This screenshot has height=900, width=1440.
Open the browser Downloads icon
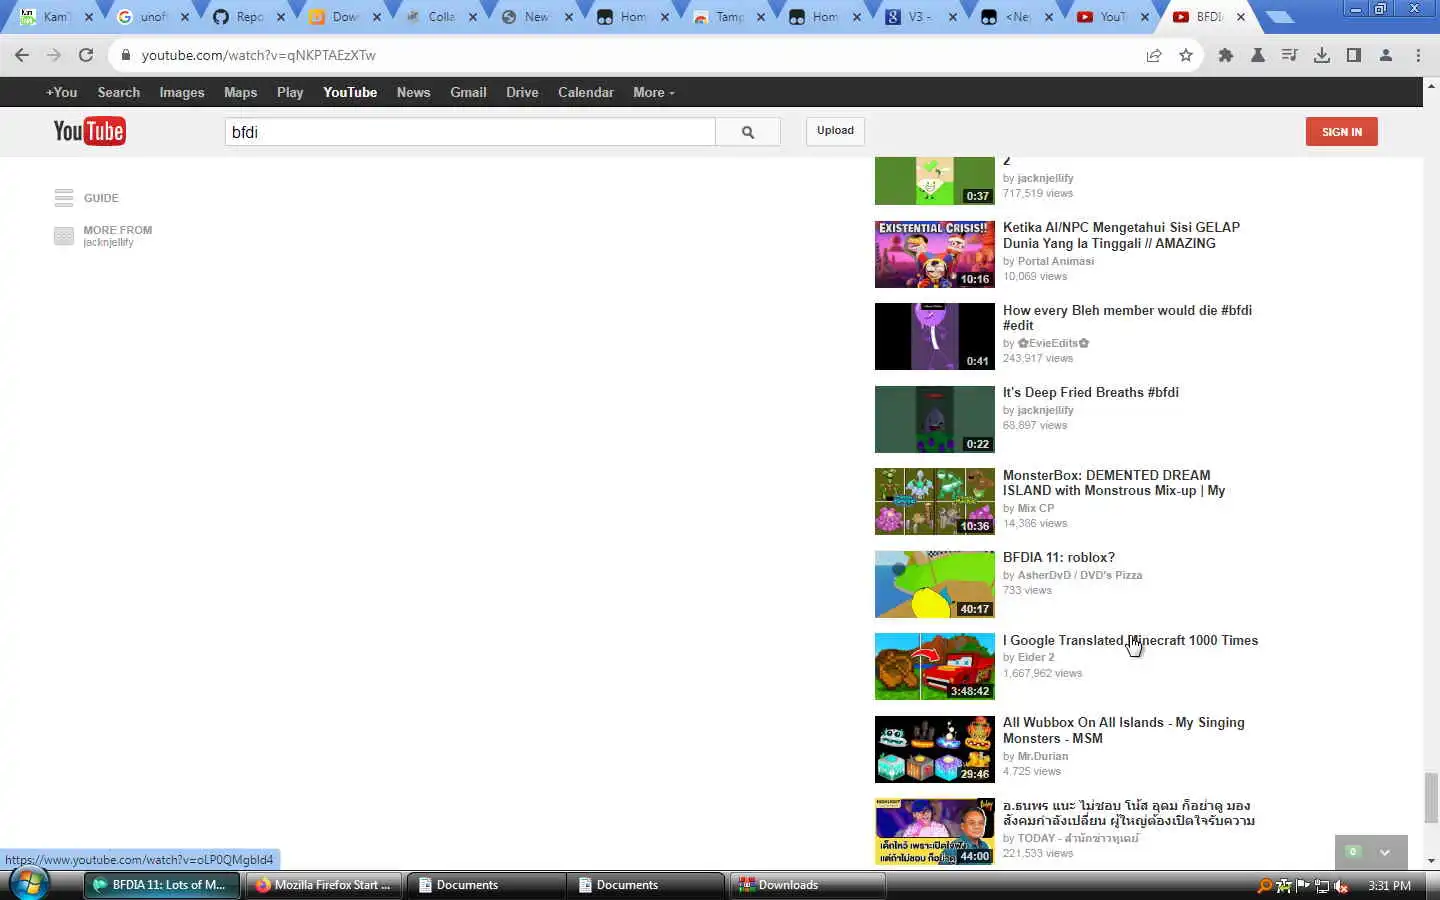pyautogui.click(x=1322, y=55)
